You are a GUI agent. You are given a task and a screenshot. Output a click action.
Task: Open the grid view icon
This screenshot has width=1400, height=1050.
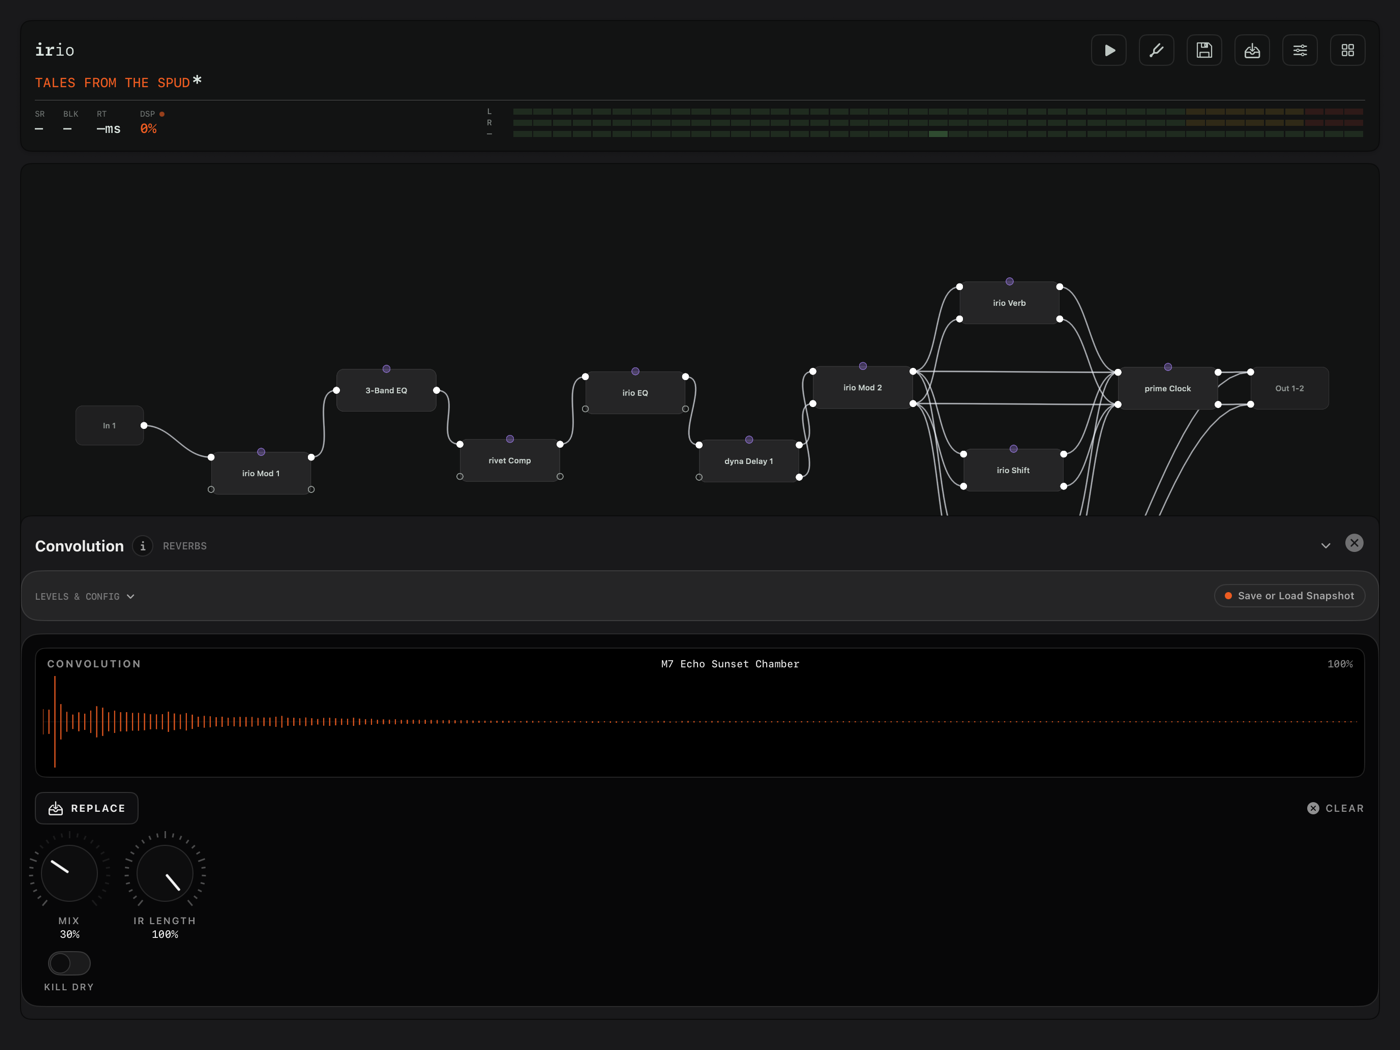coord(1348,50)
